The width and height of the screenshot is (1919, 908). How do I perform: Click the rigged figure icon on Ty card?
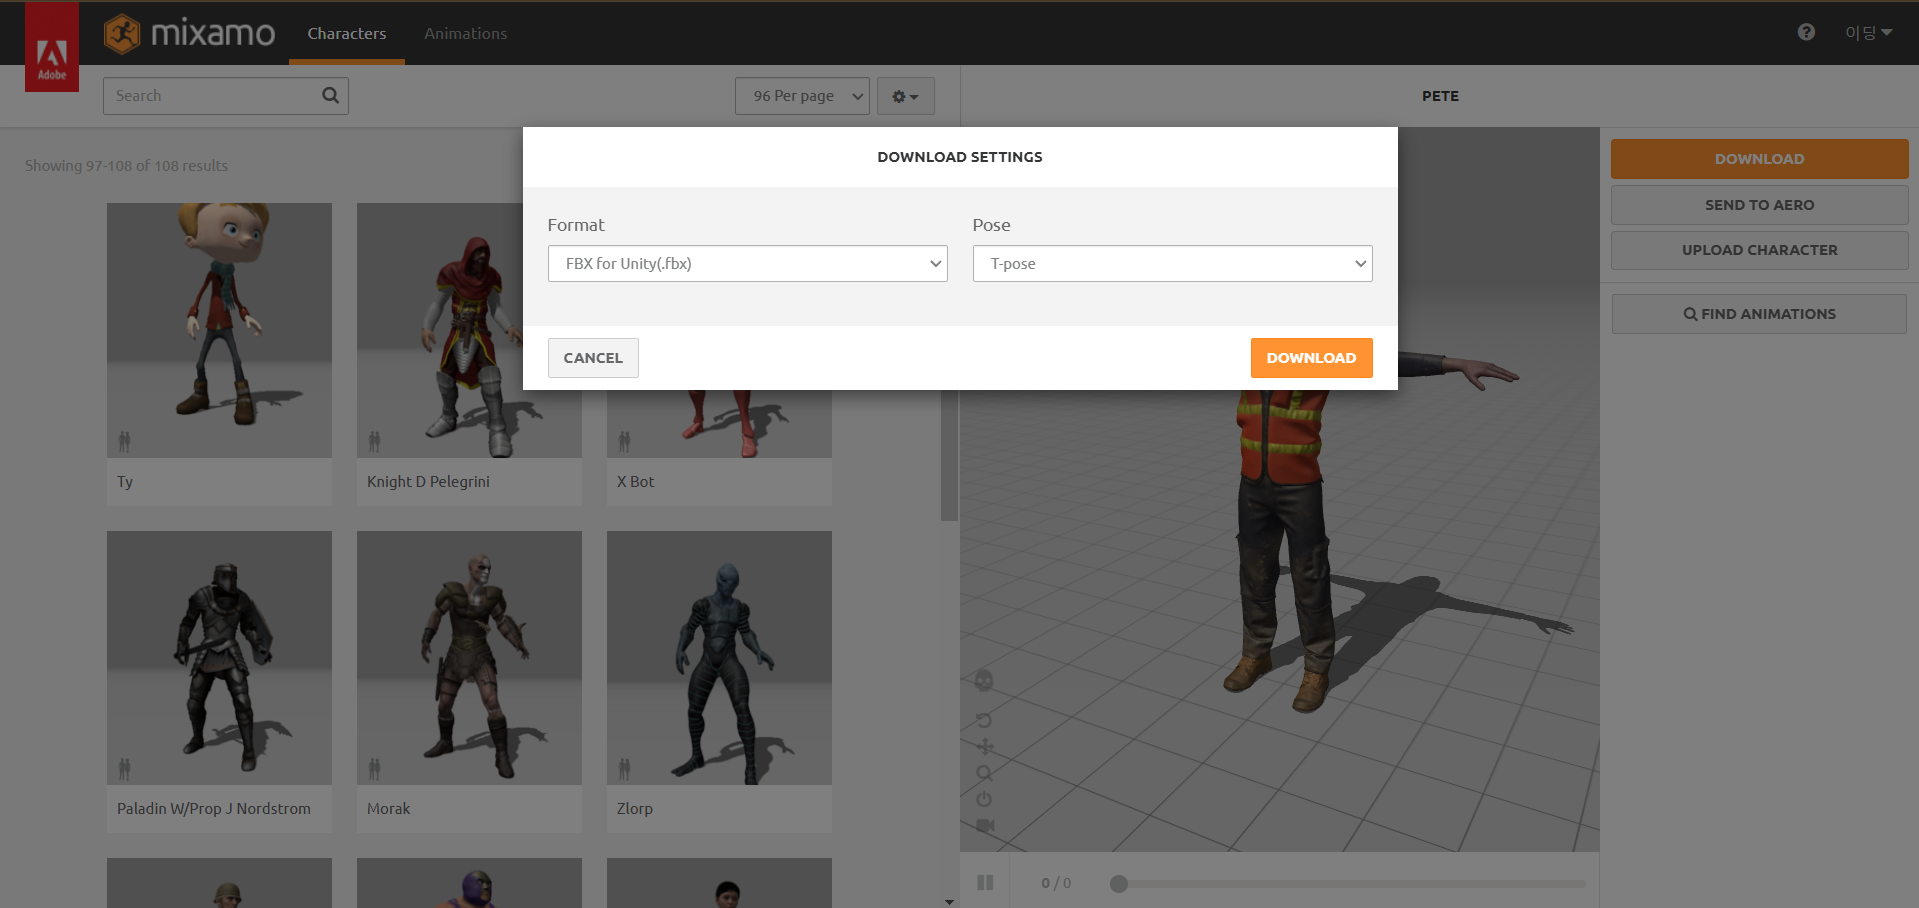(x=124, y=441)
